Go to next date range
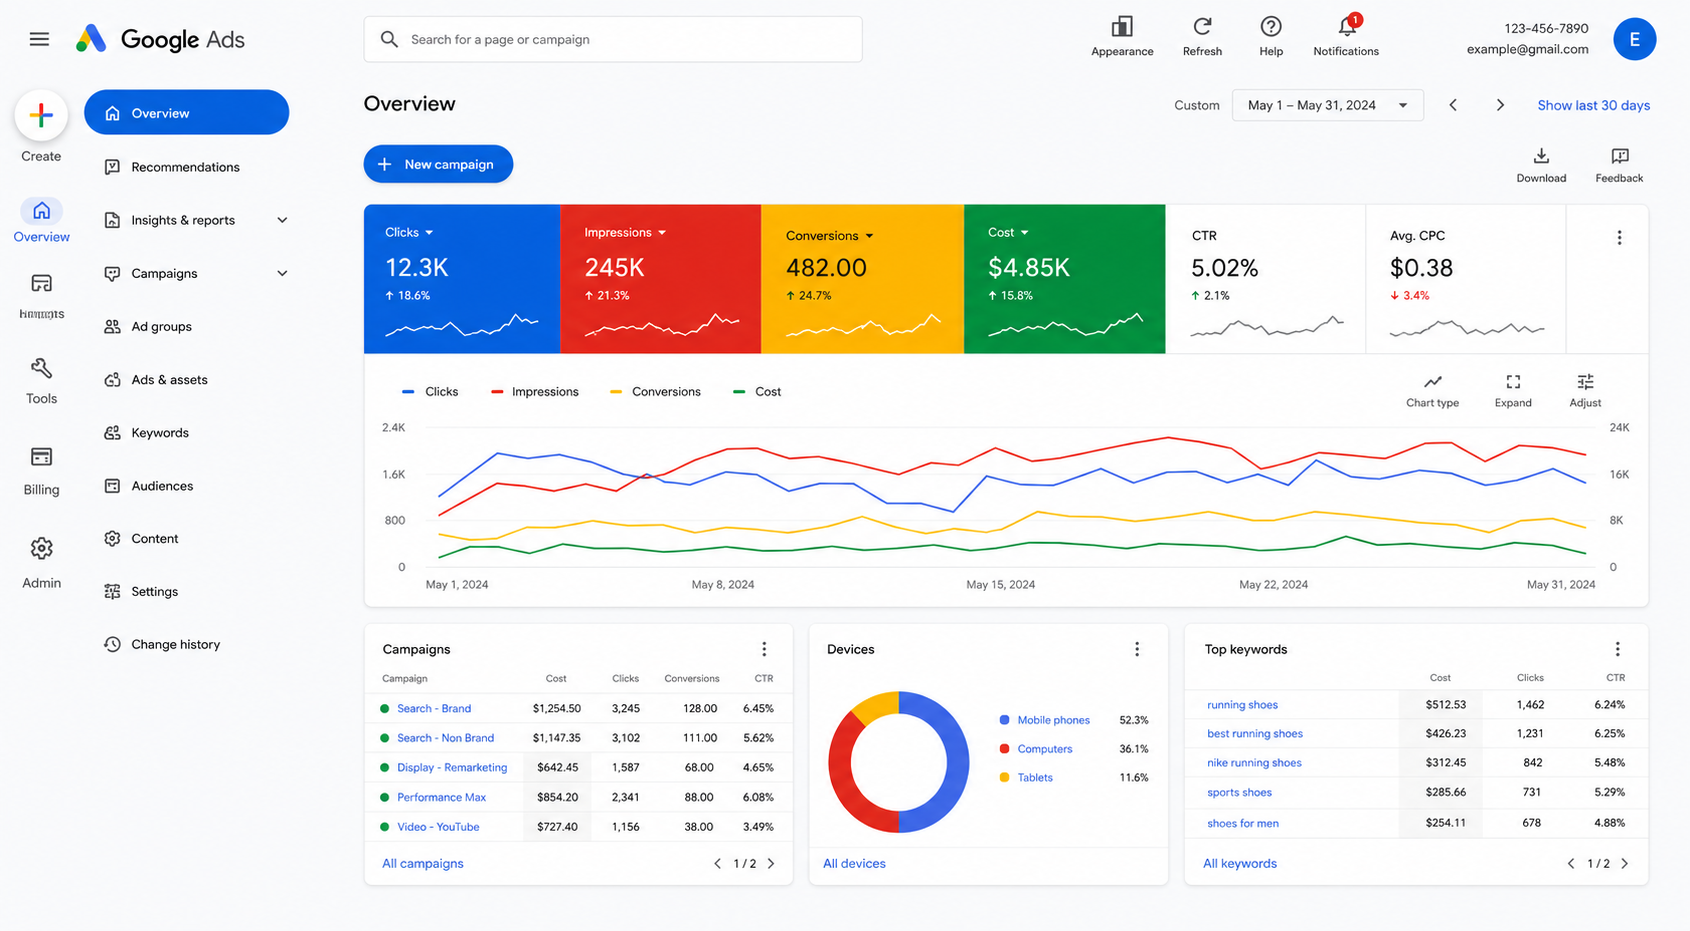 coord(1500,105)
